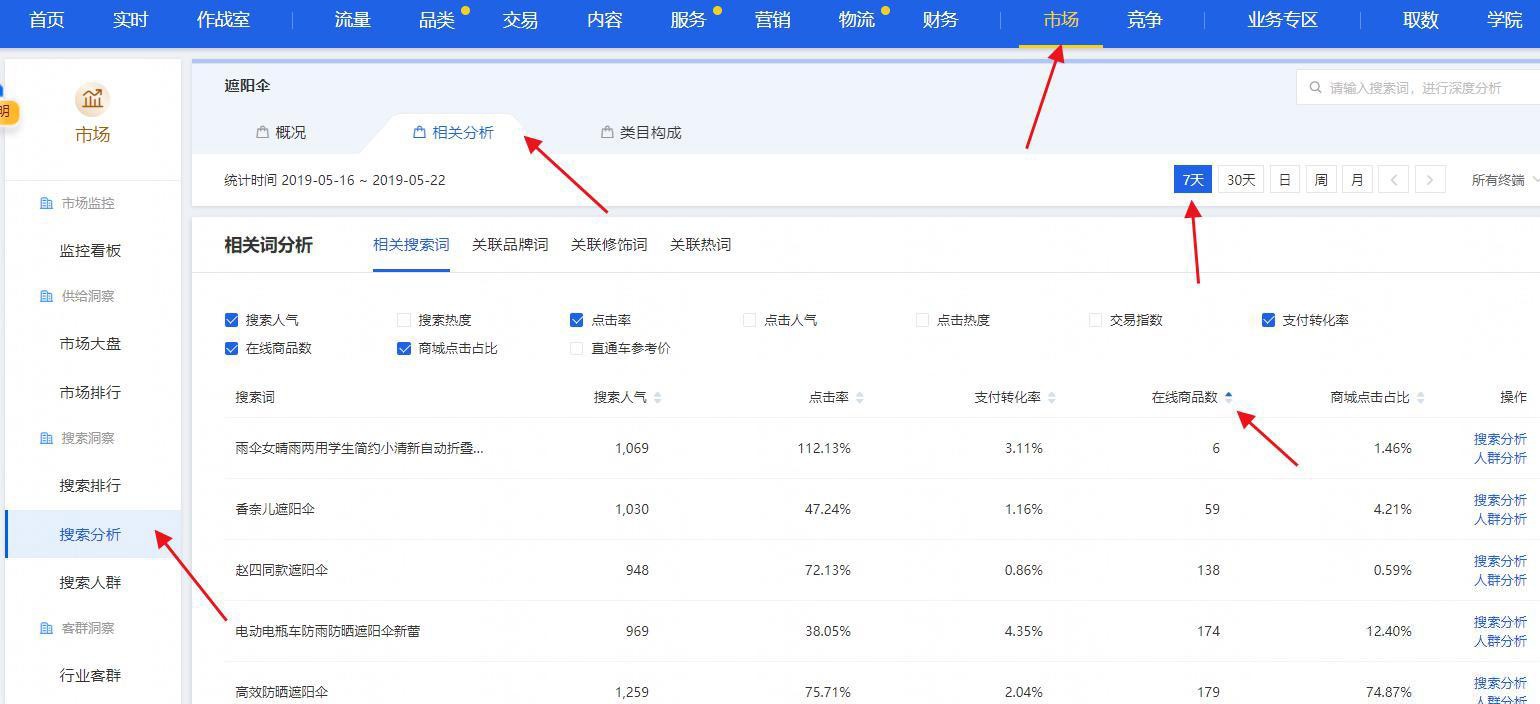Select the 30天 time range button
This screenshot has height=704, width=1540.
tap(1241, 180)
